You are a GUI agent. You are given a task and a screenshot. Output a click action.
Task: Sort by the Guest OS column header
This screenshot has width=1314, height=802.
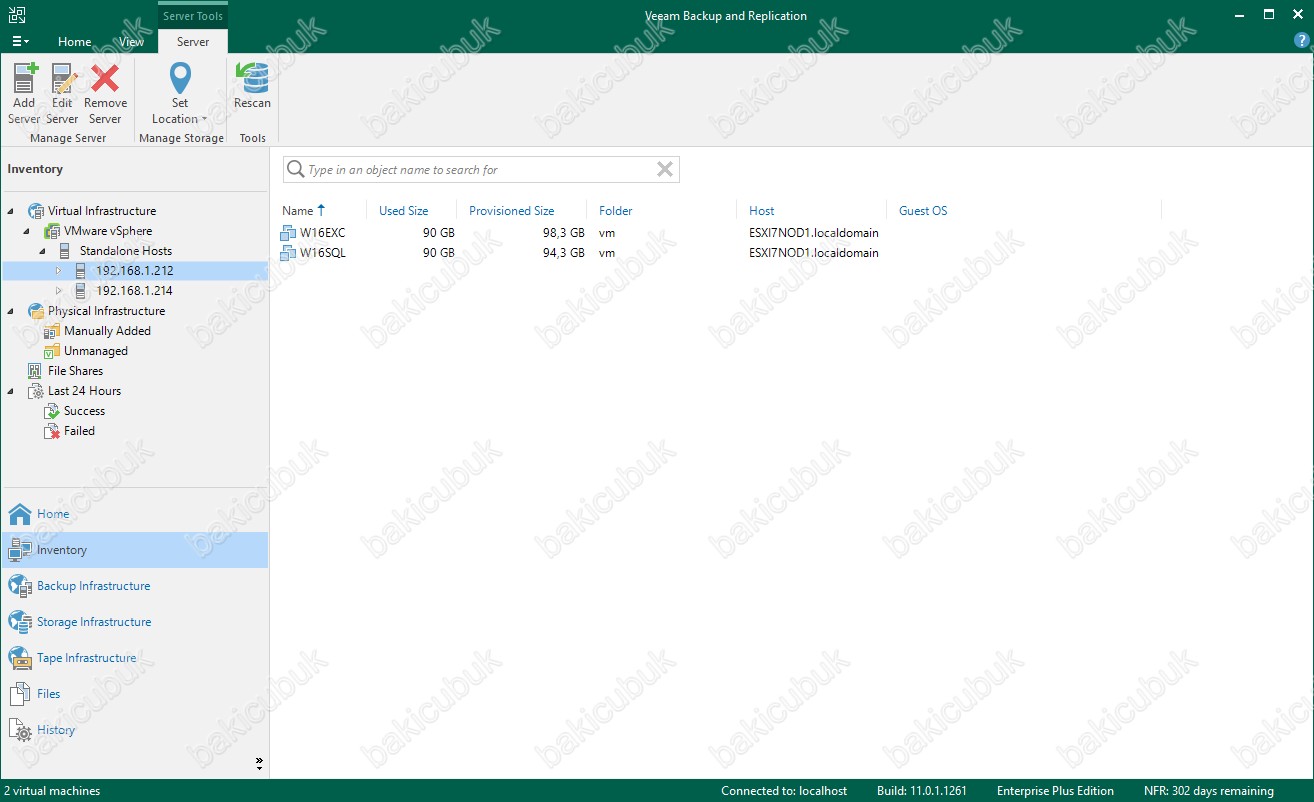point(923,211)
